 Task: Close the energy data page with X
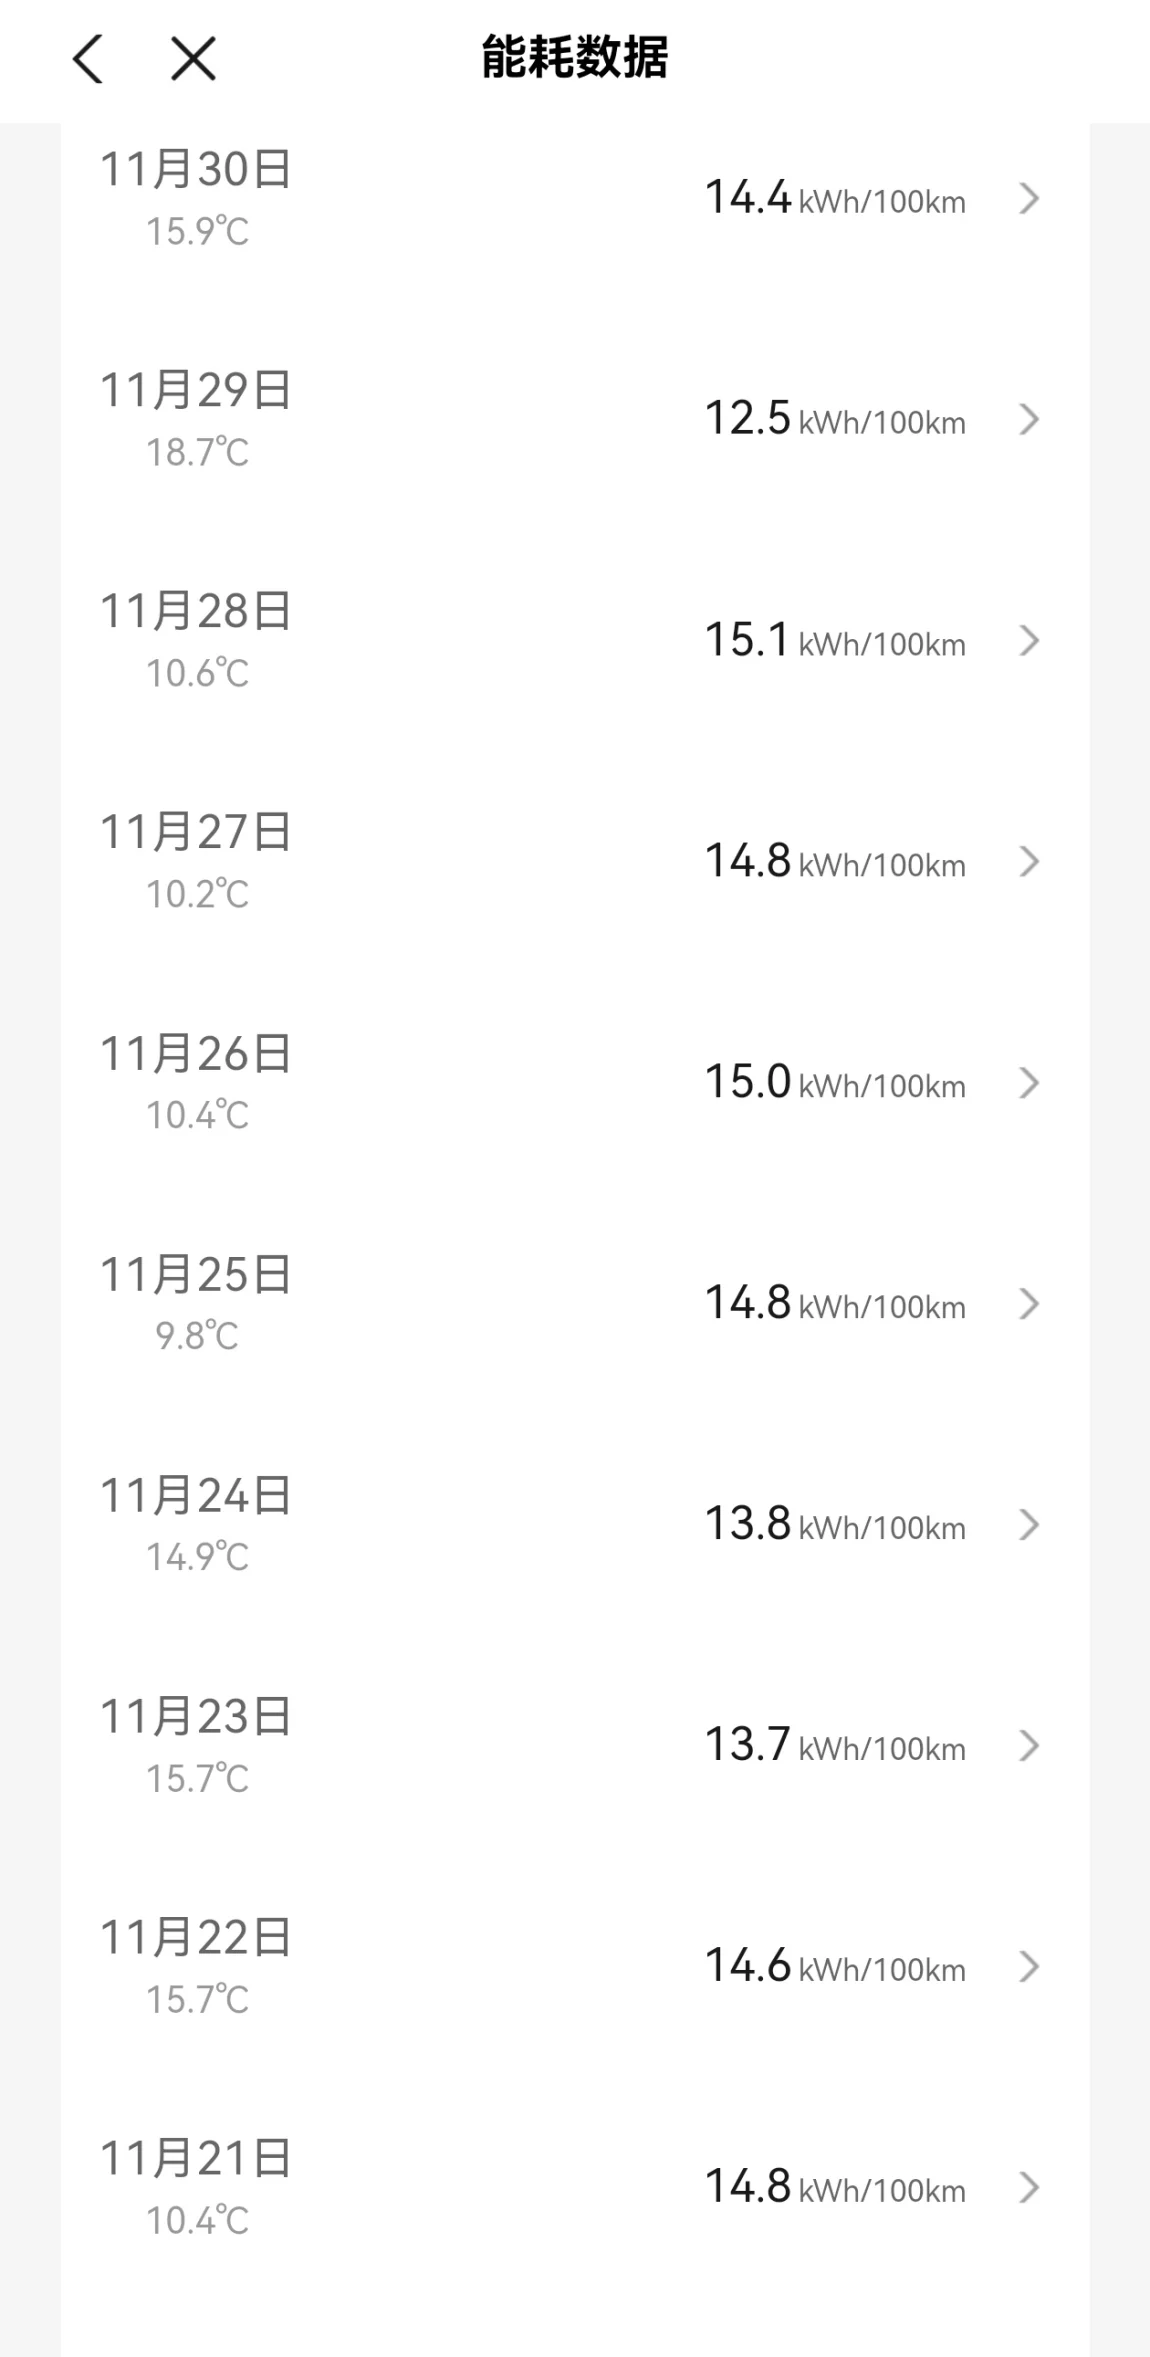click(193, 58)
